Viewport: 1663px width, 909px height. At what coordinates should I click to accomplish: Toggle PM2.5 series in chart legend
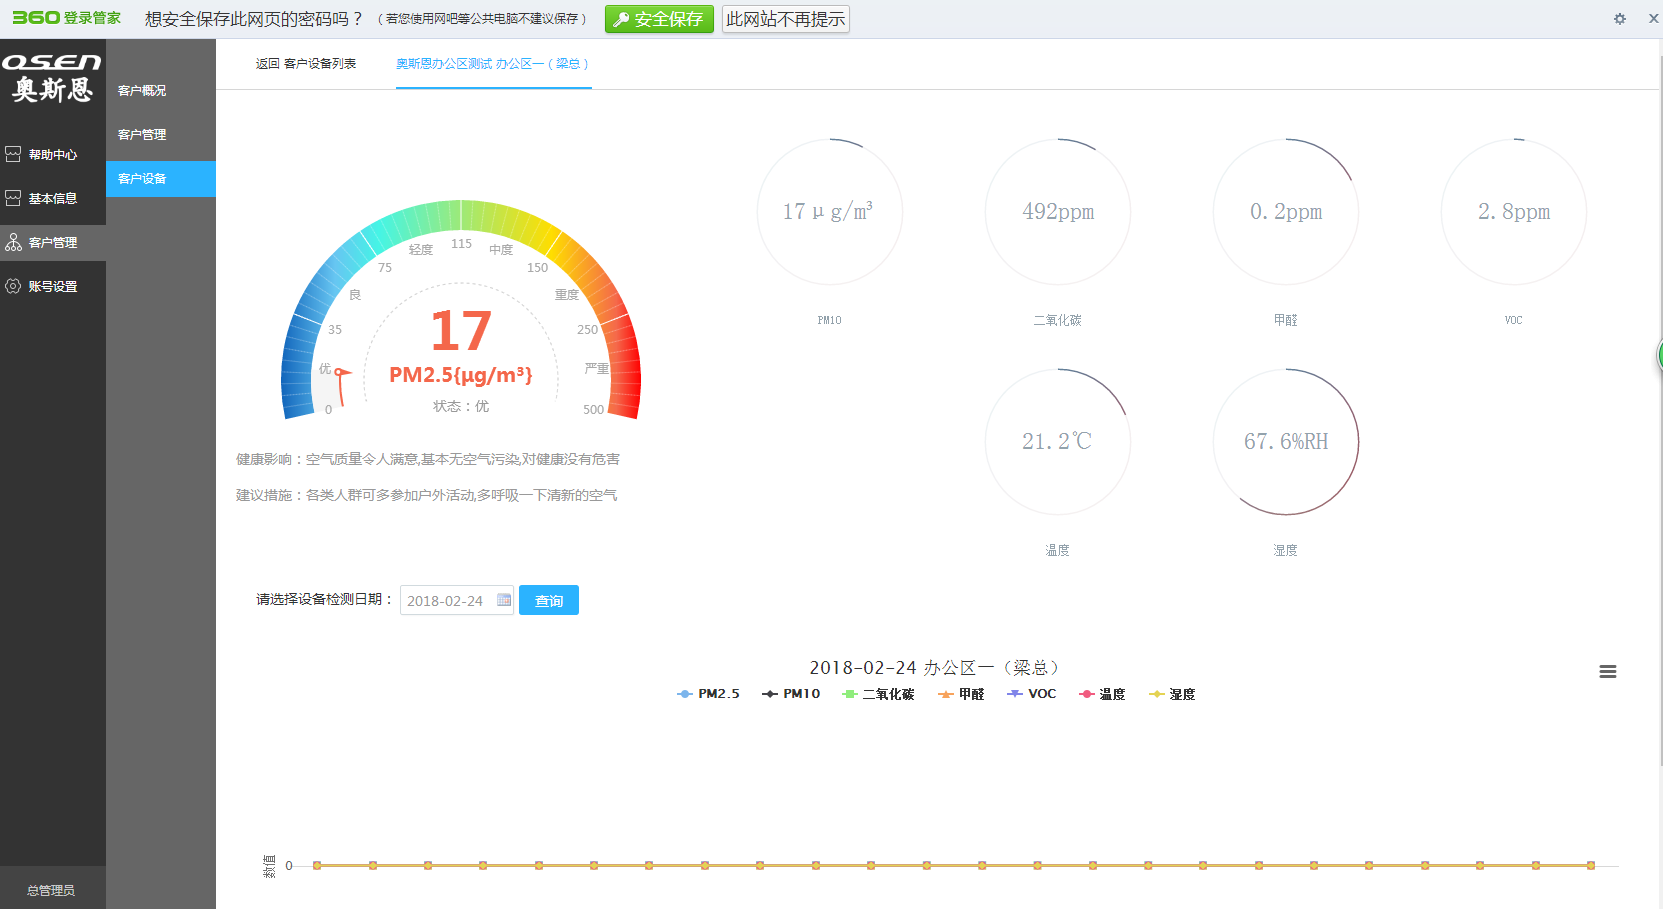pos(708,694)
